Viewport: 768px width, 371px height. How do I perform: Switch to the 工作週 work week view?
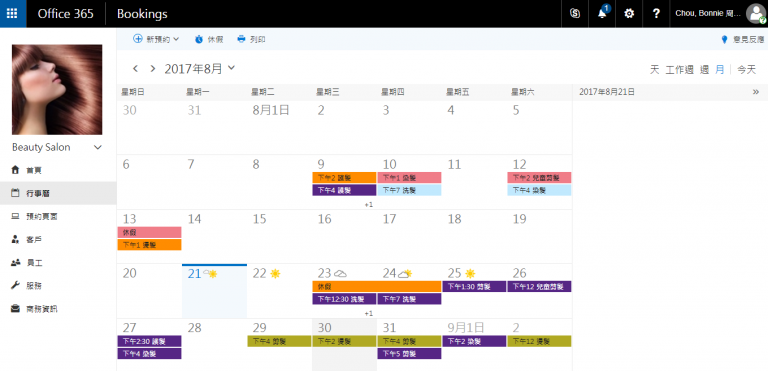click(x=679, y=70)
